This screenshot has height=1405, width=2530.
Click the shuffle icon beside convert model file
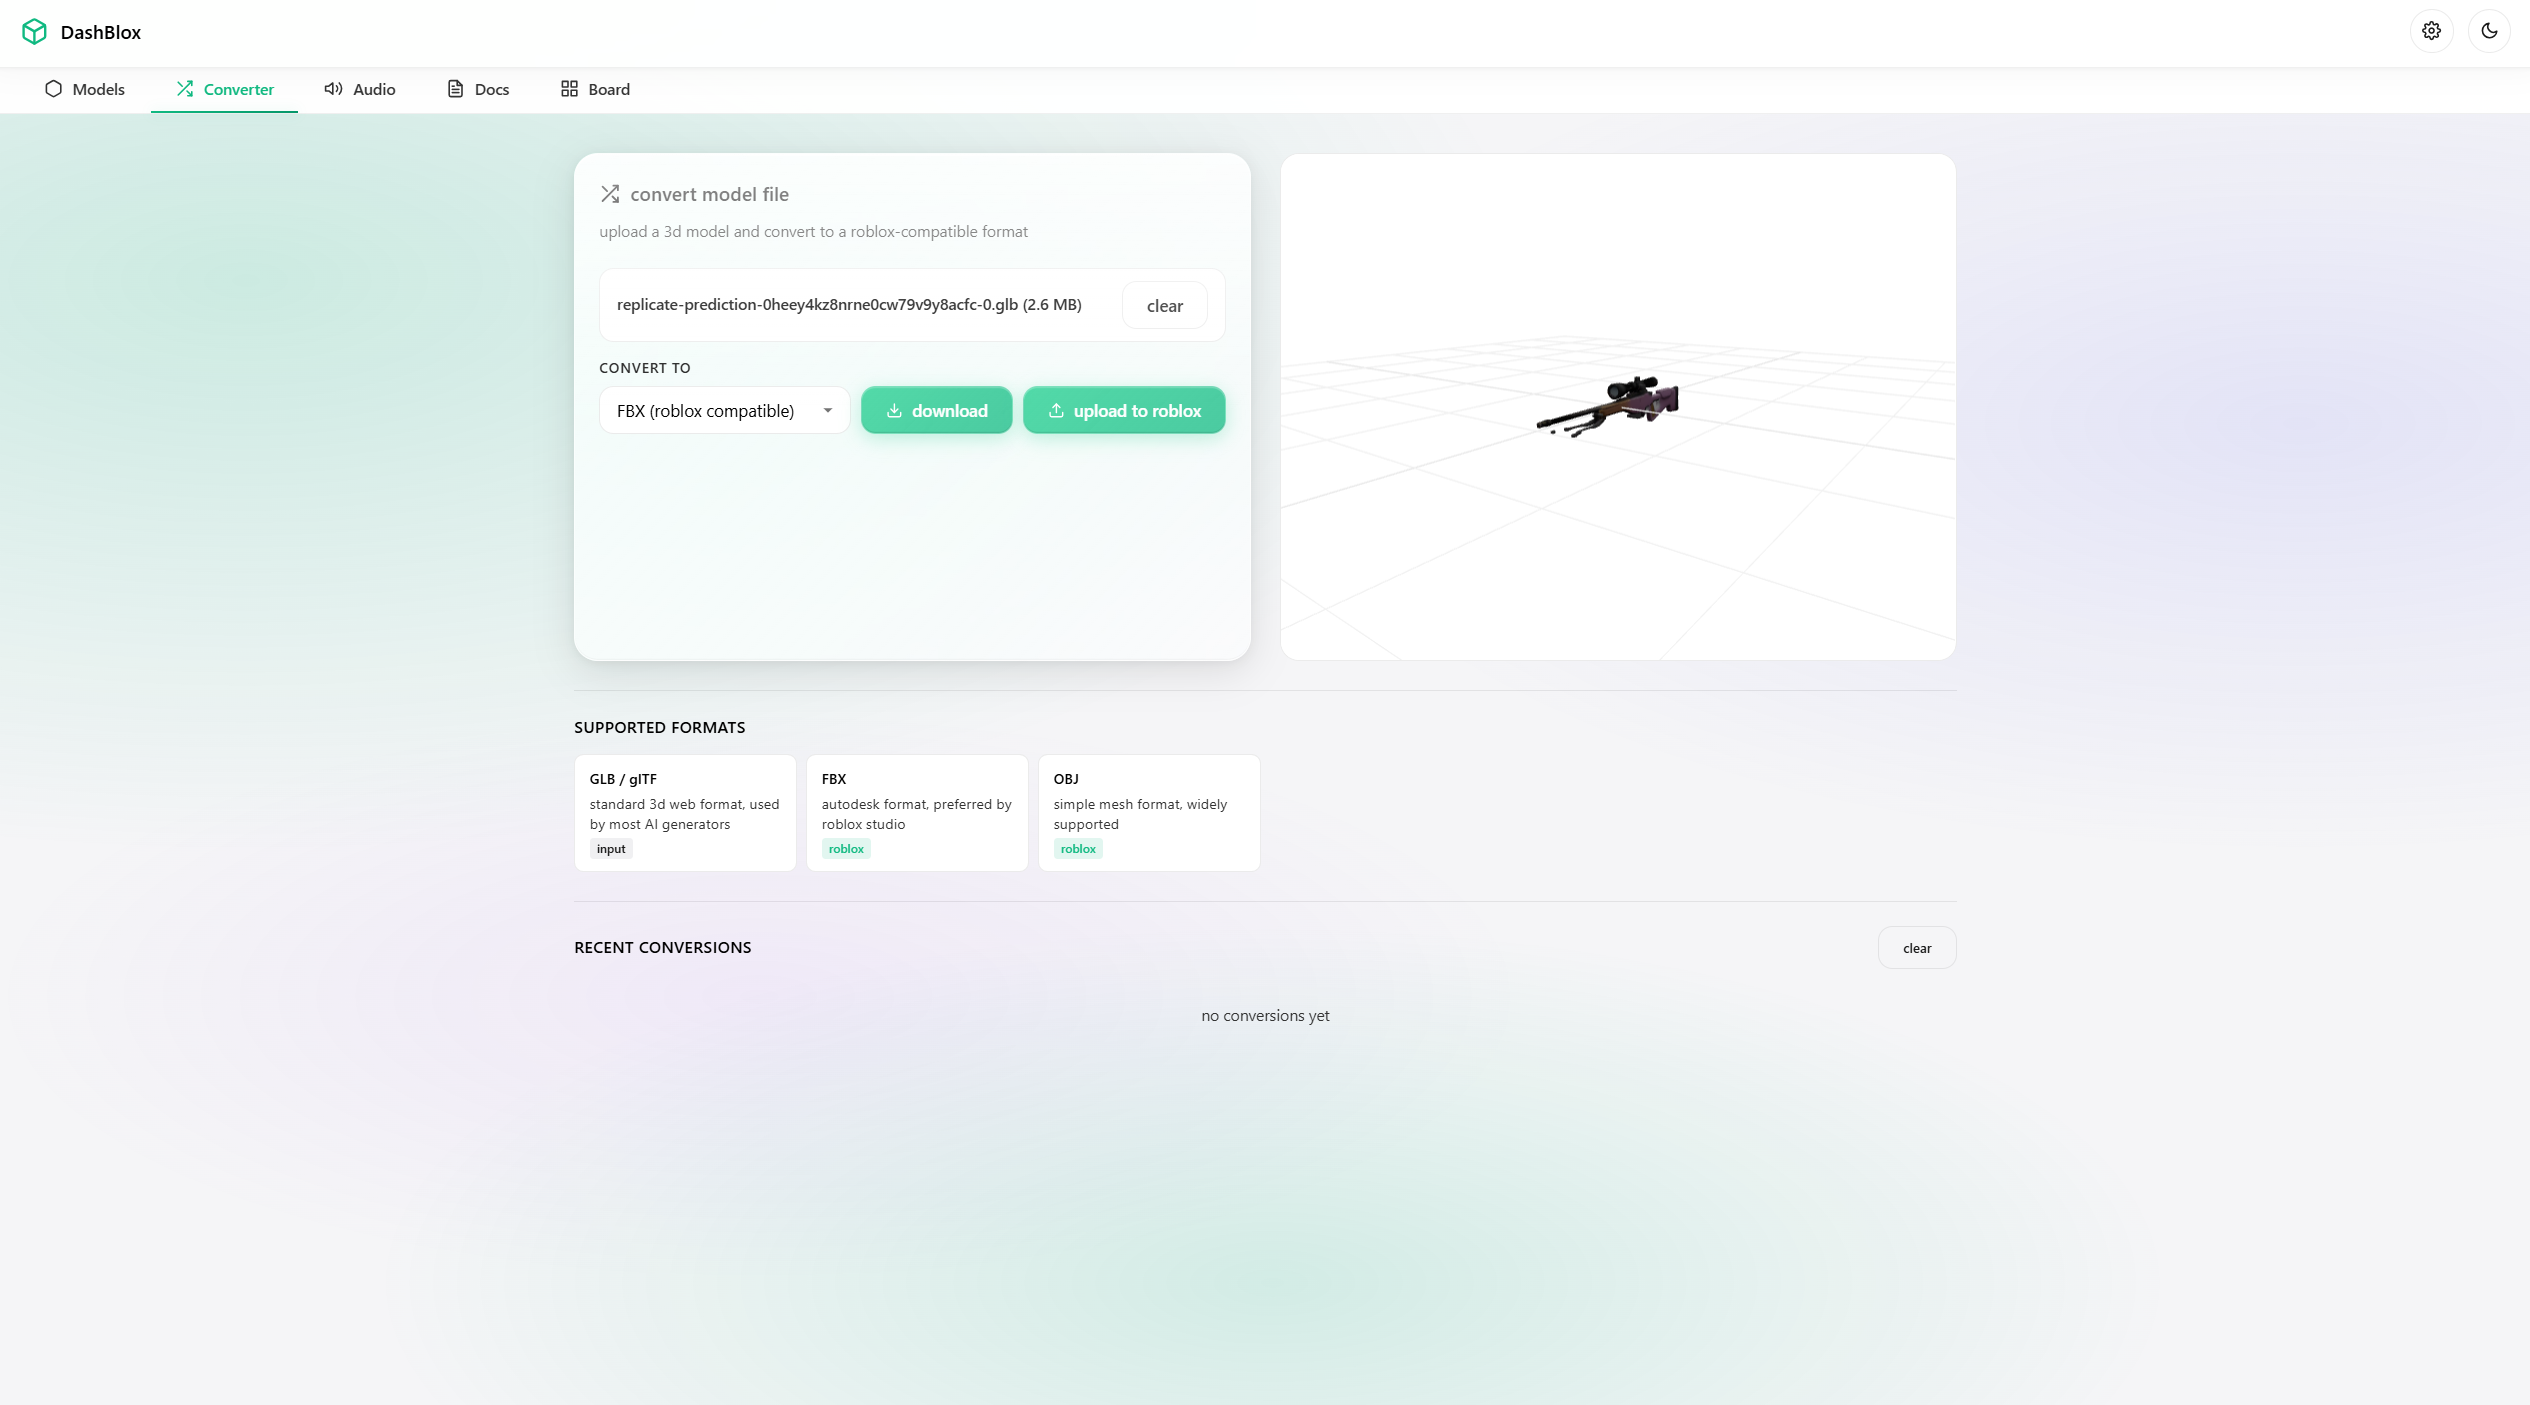(610, 194)
